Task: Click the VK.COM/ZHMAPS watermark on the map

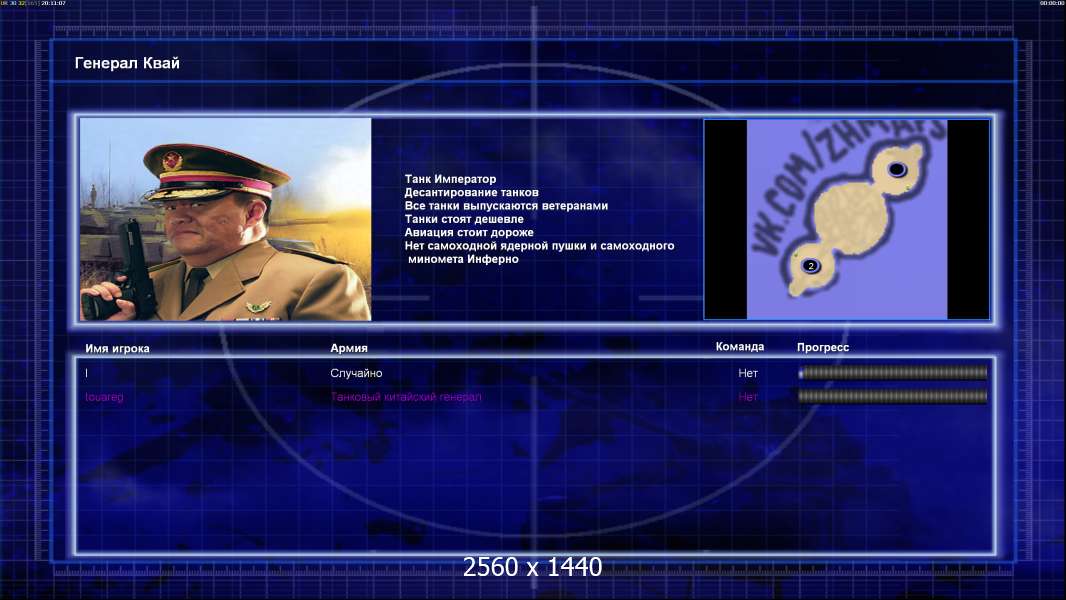Action: (846, 187)
